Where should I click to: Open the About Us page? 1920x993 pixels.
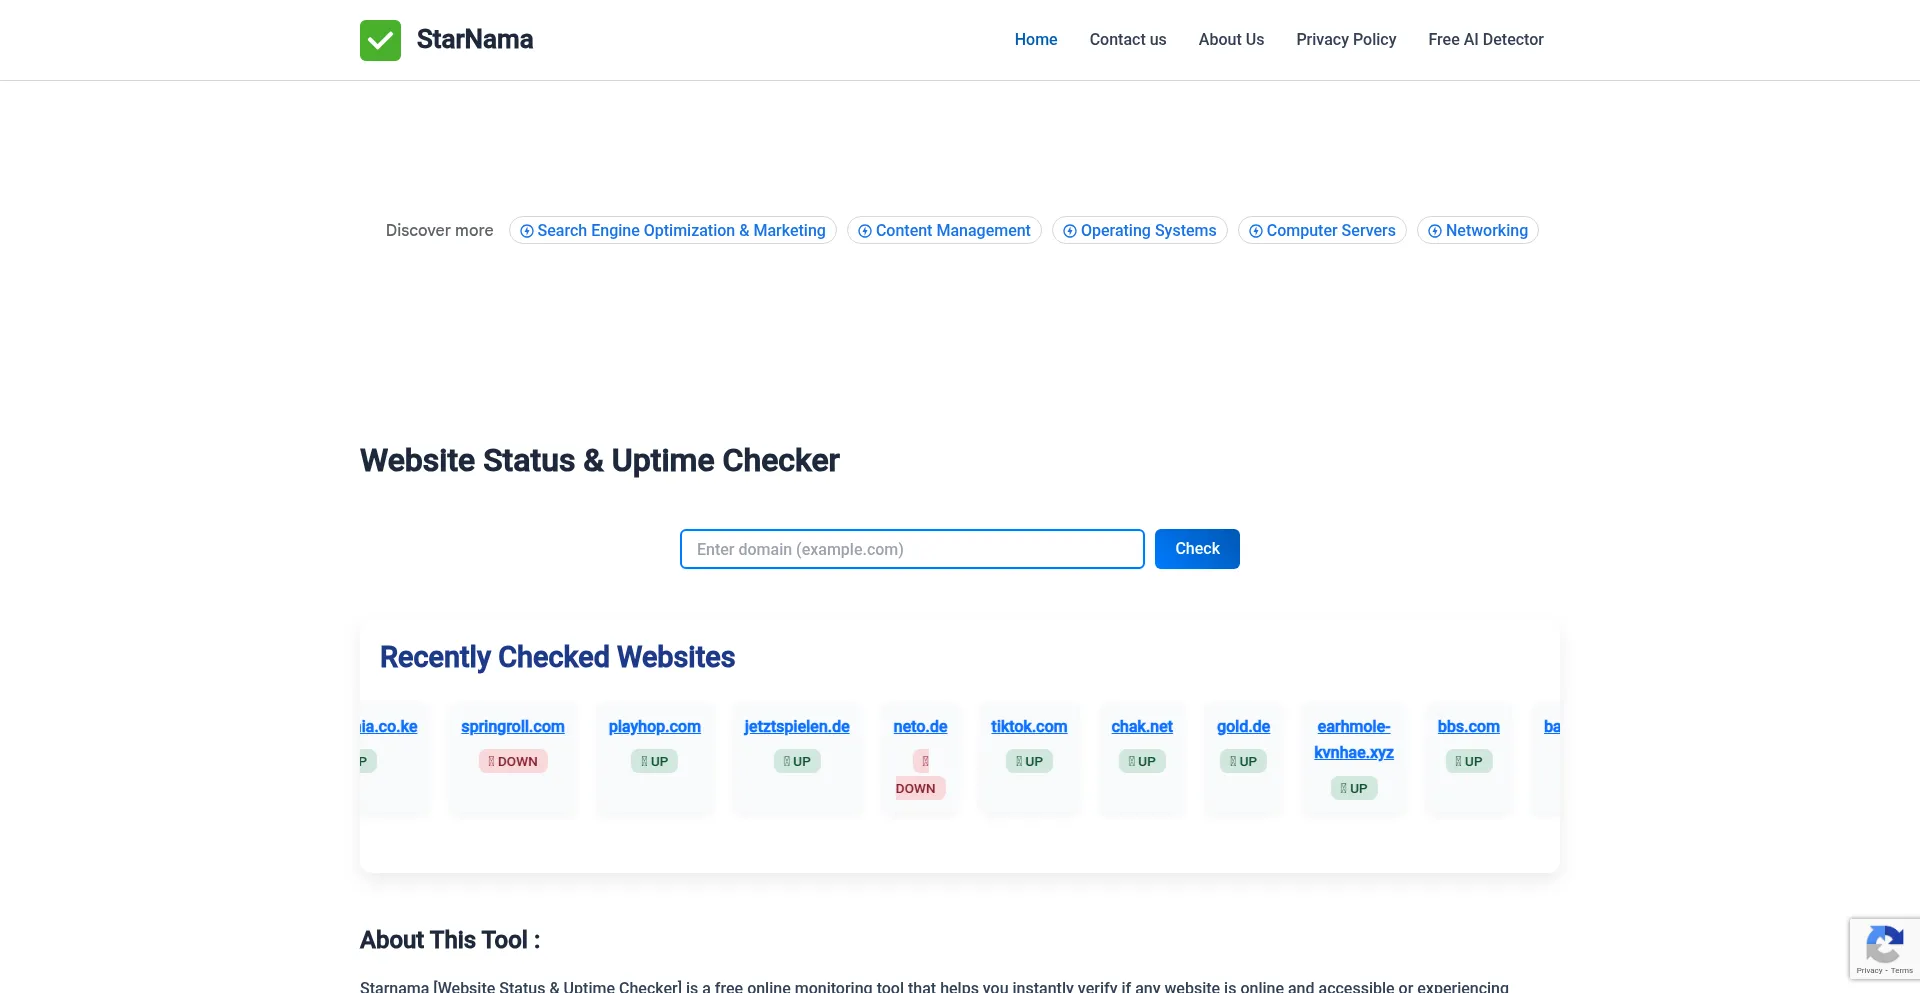(x=1231, y=40)
